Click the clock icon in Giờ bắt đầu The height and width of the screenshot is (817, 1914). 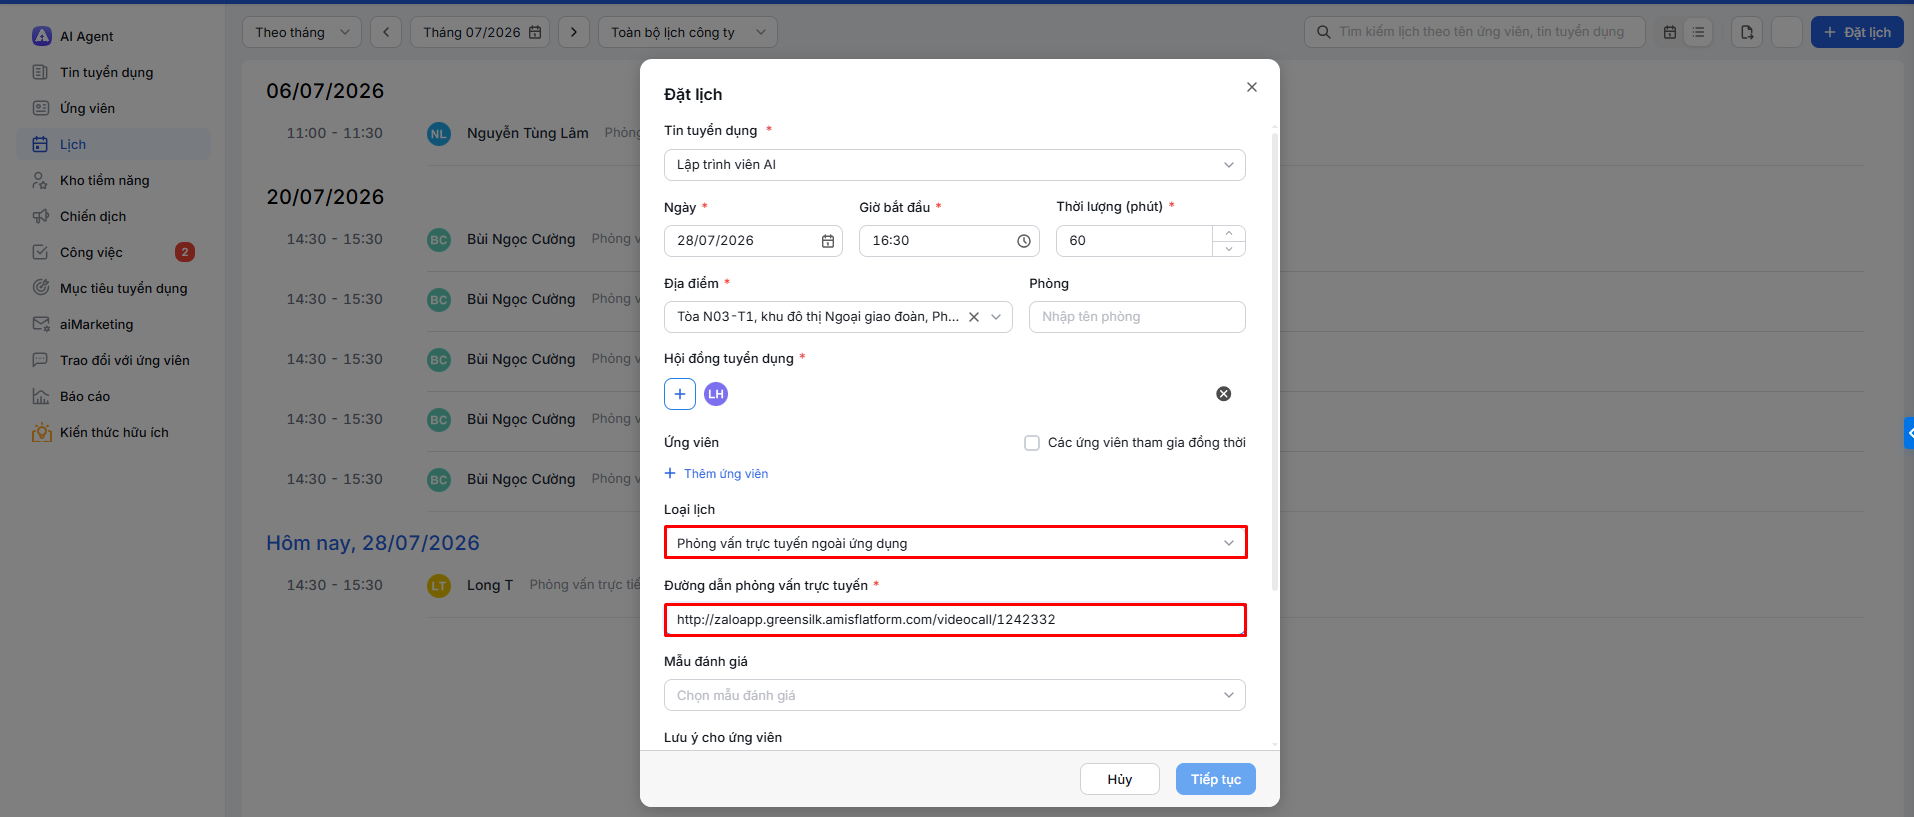(x=1024, y=241)
